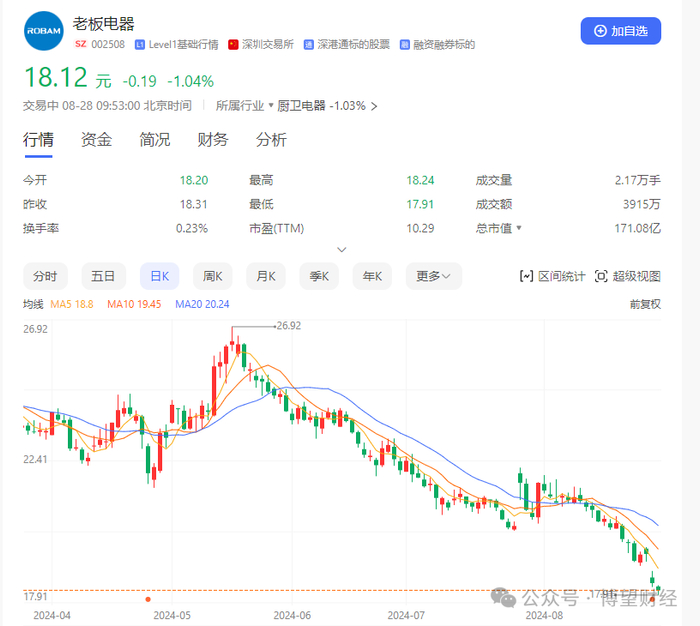Click the Level1基础行情 badge icon
This screenshot has width=700, height=626.
[140, 45]
